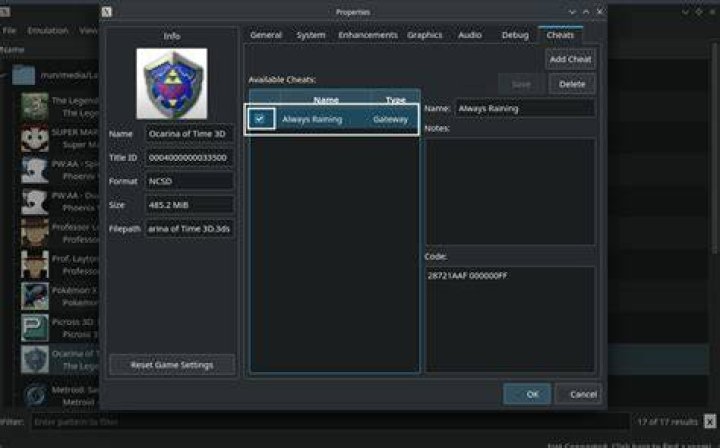
Task: Select the Info Name field Ocarina of Time 3D
Action: pyautogui.click(x=189, y=134)
